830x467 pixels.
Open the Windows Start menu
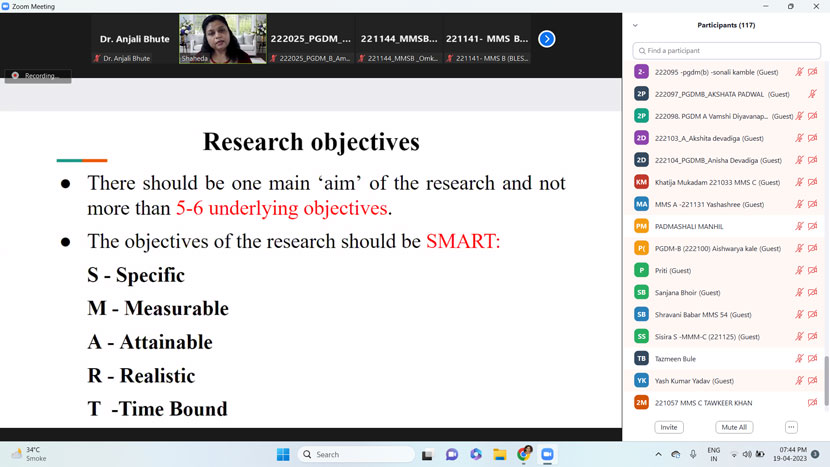[x=283, y=454]
